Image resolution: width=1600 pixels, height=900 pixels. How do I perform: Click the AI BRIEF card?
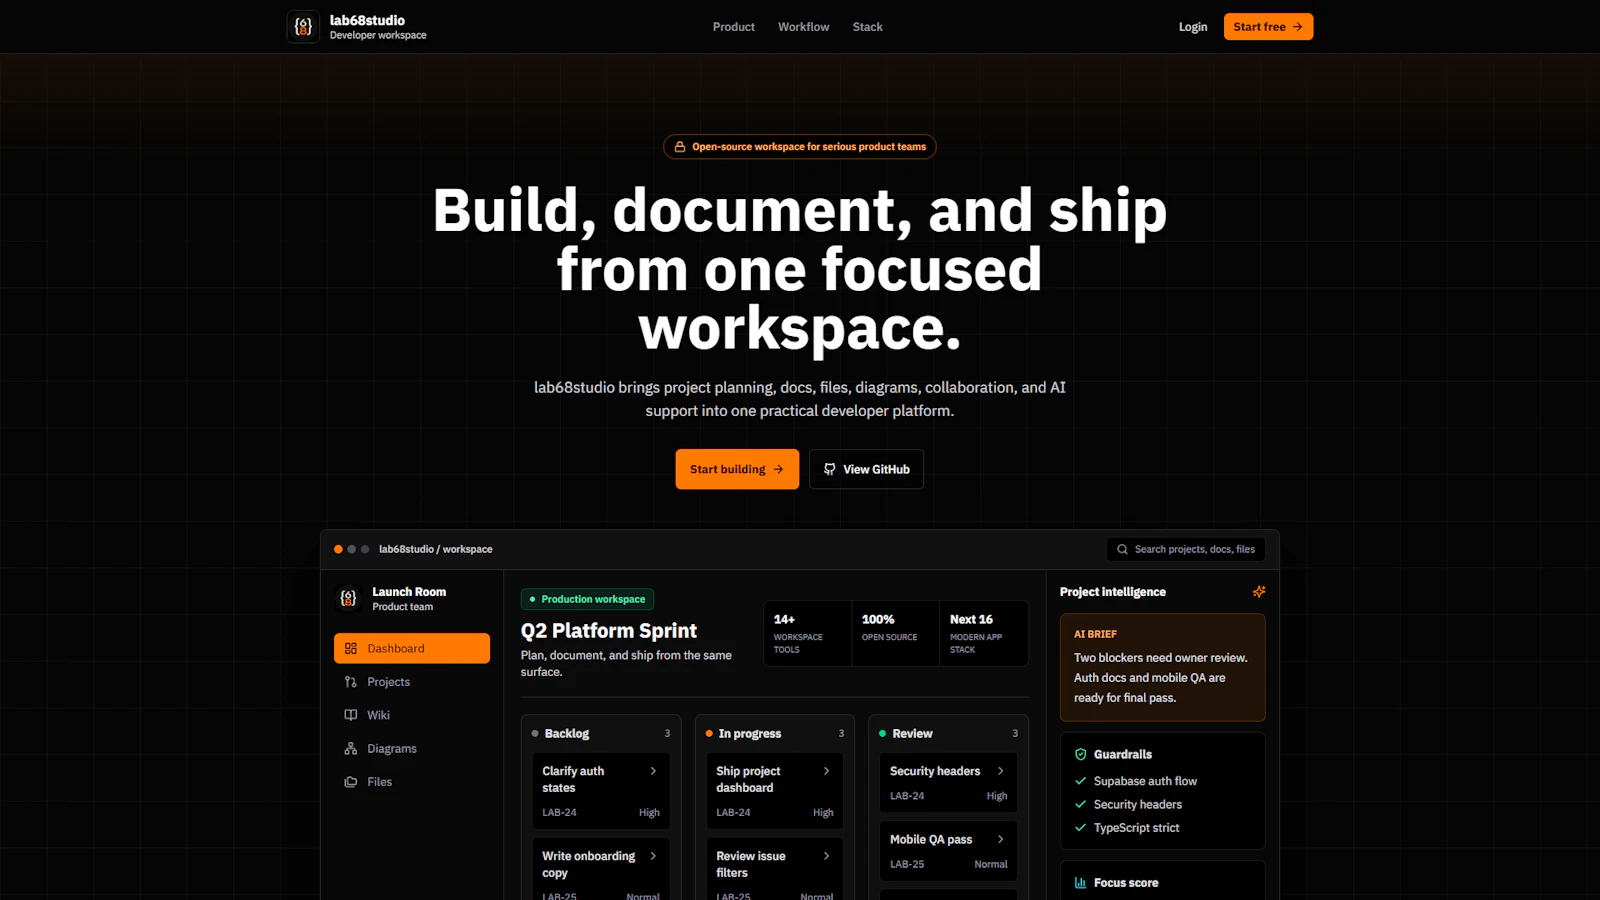click(x=1163, y=667)
